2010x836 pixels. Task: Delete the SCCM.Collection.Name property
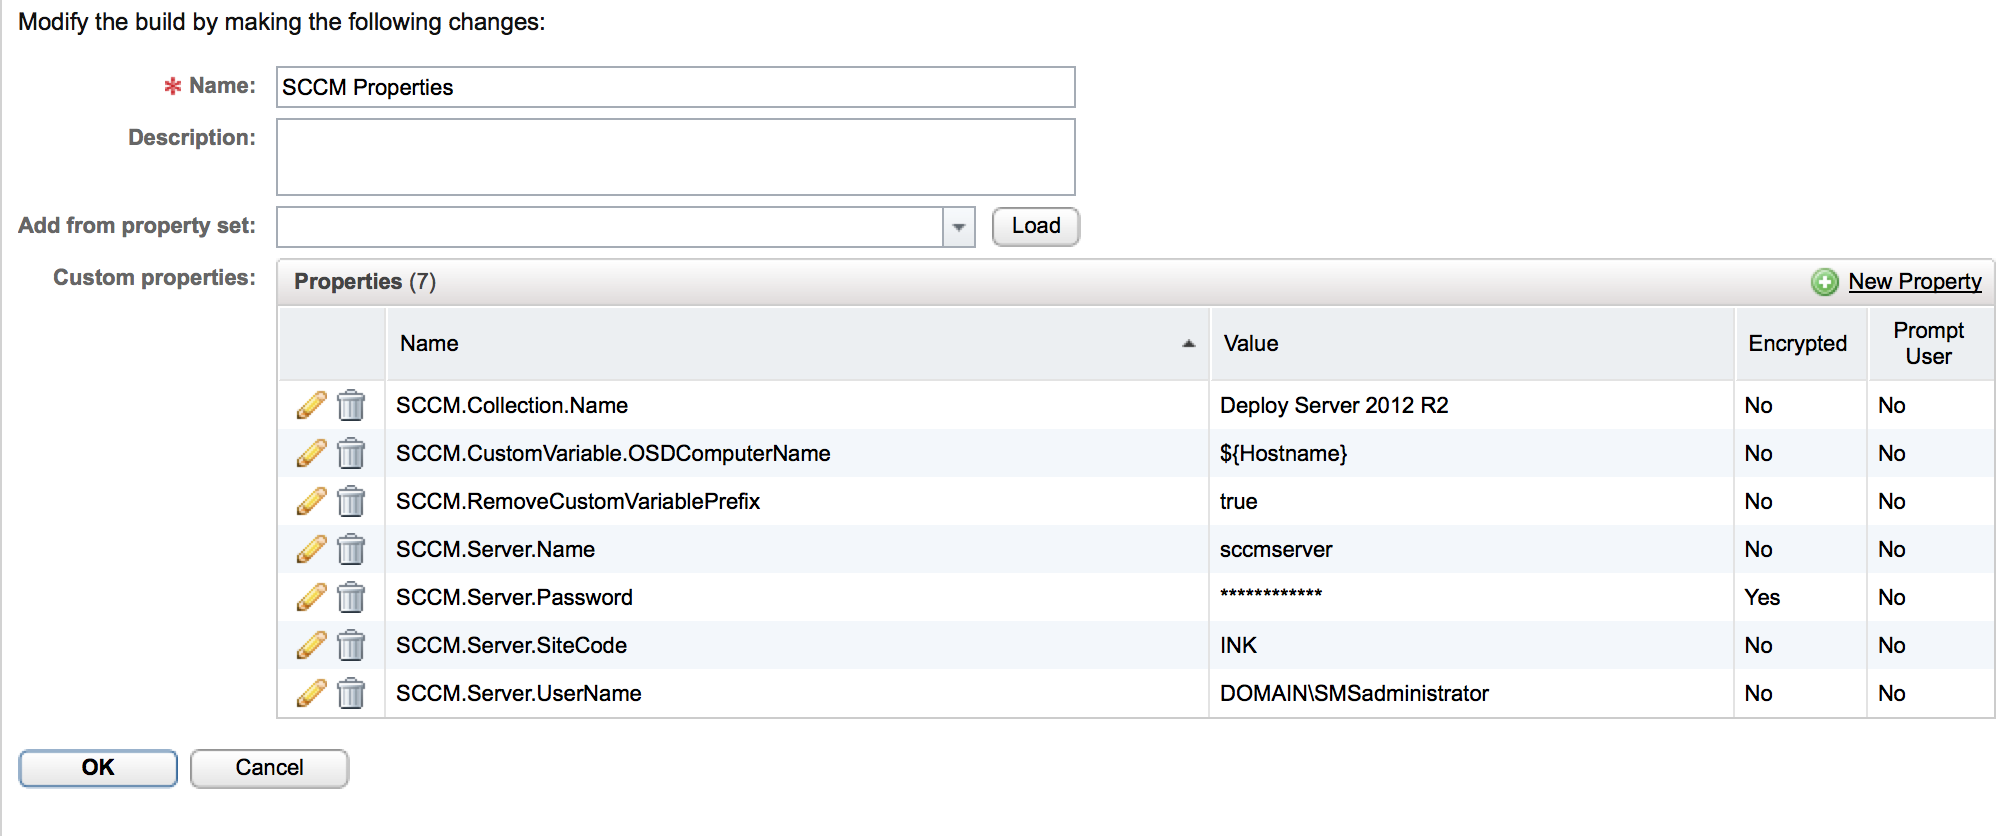point(351,405)
